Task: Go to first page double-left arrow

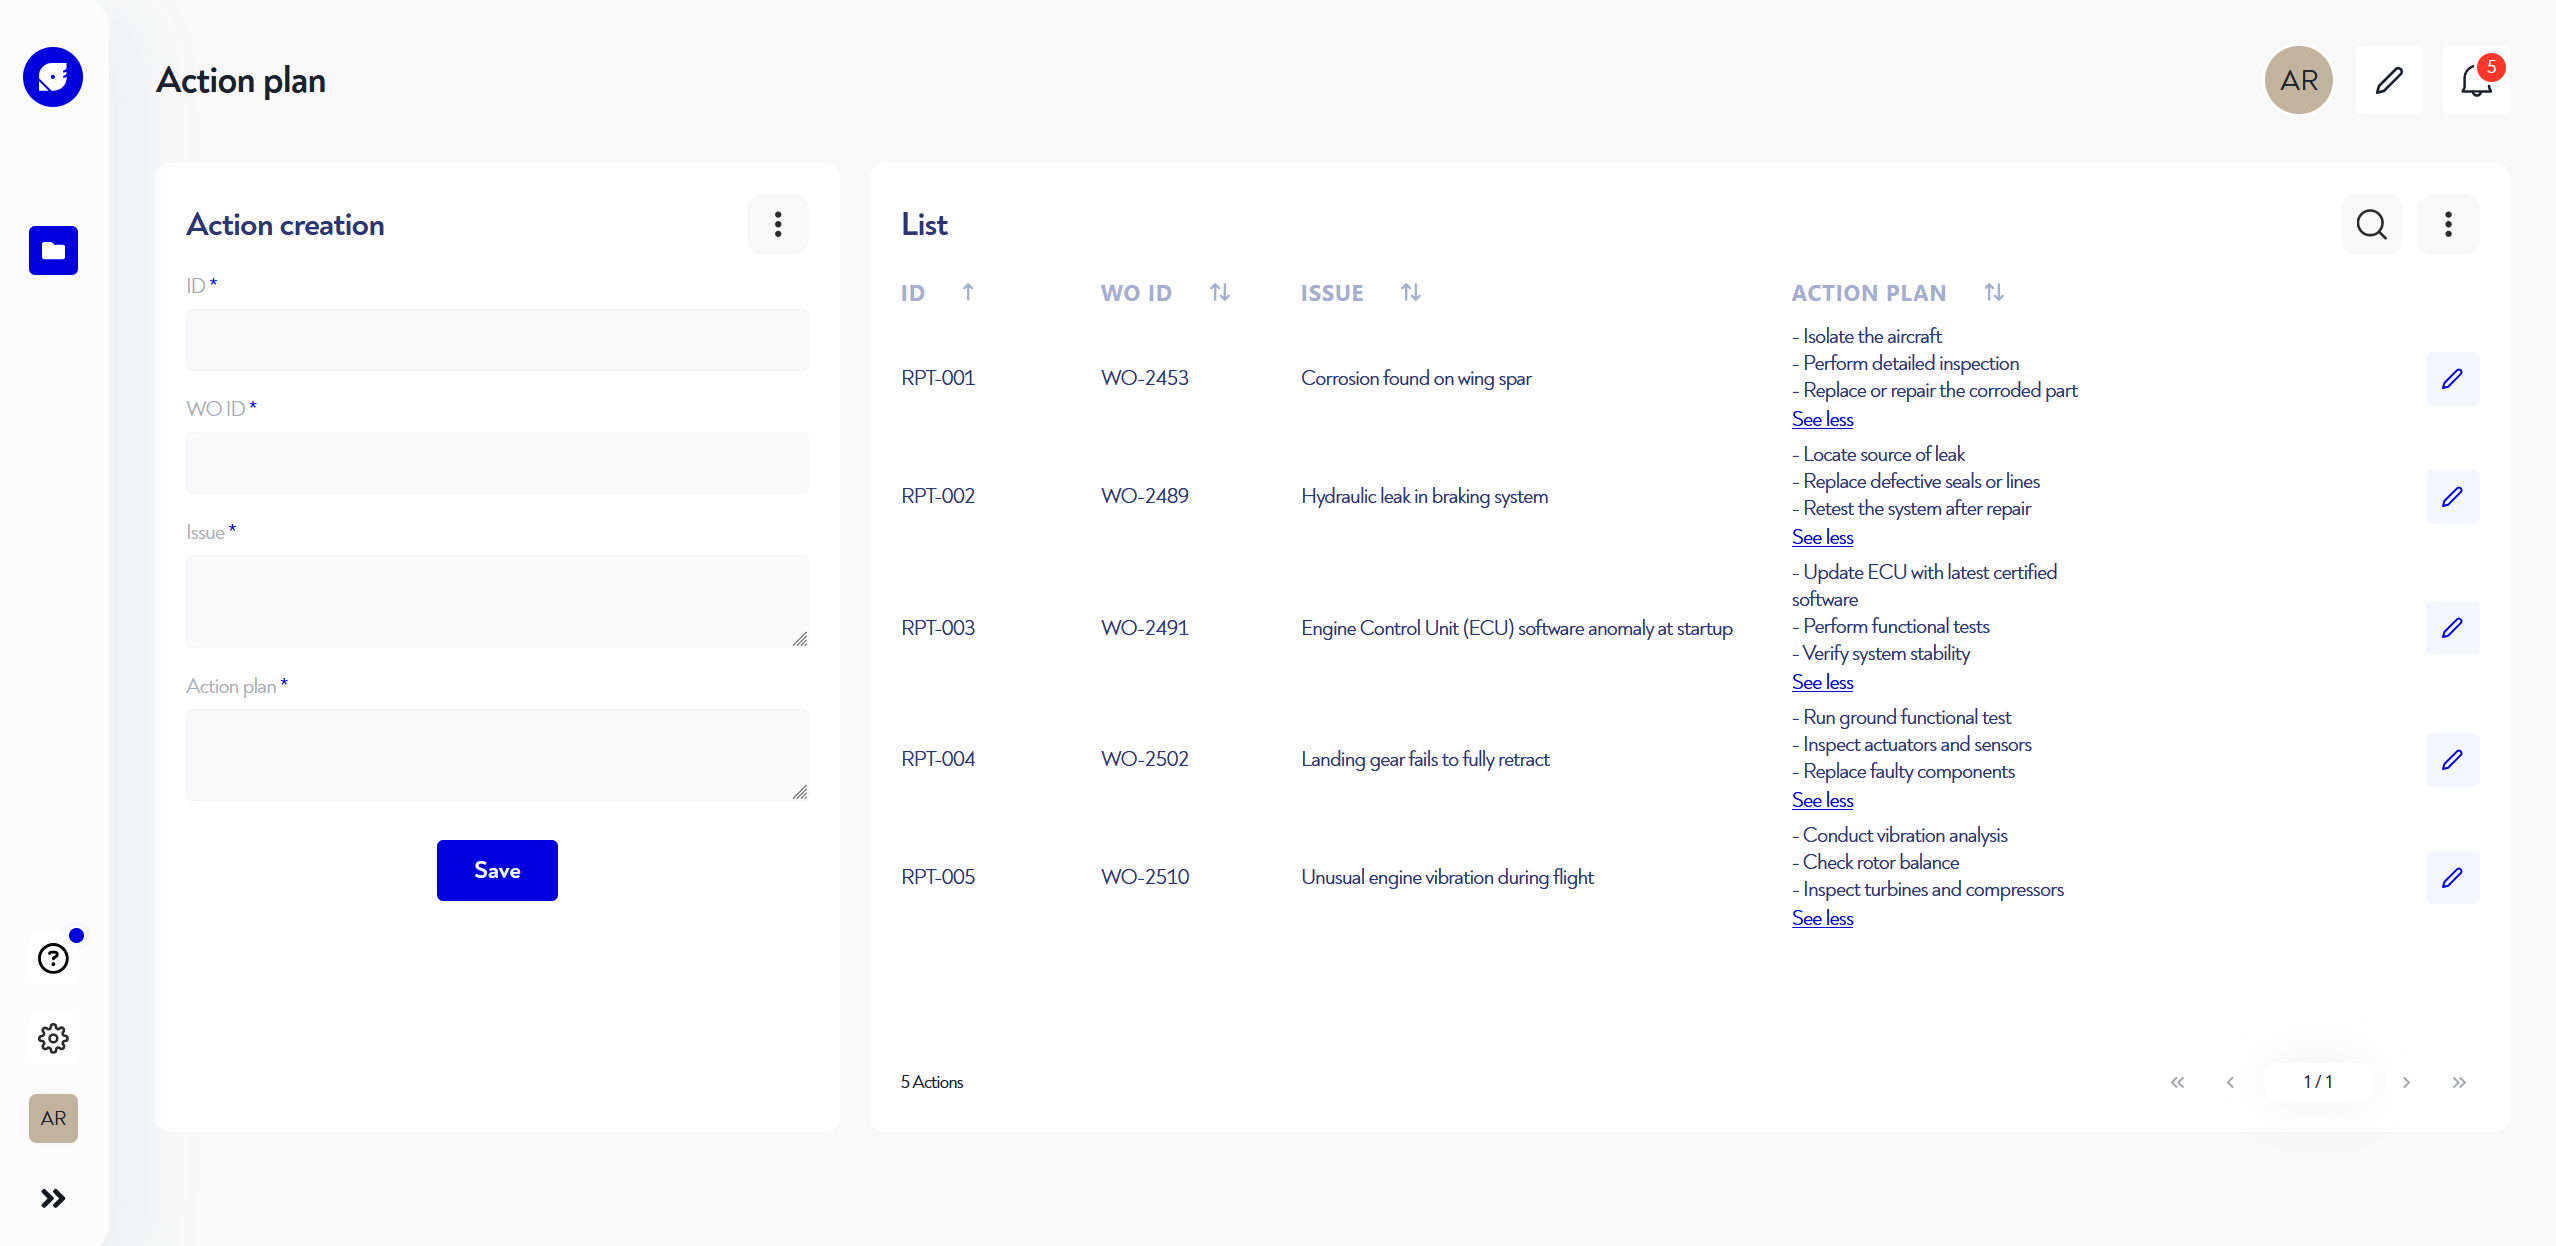Action: pos(2177,1082)
